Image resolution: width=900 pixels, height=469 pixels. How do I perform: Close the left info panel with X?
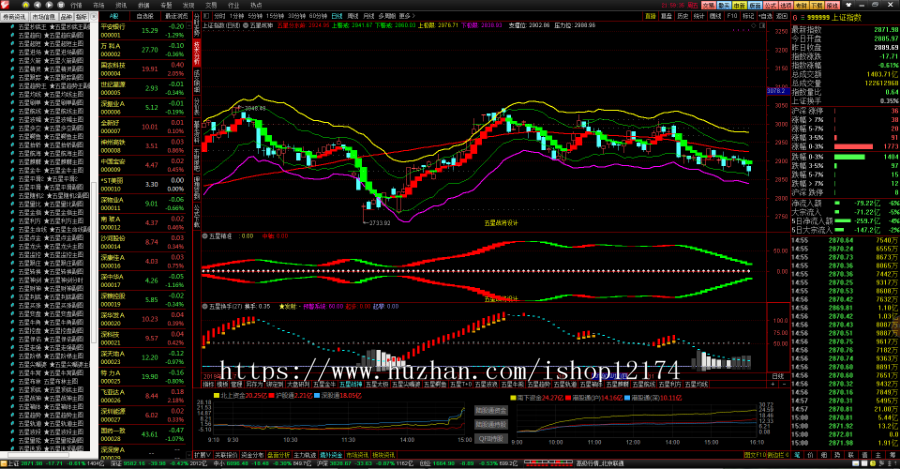click(x=94, y=17)
